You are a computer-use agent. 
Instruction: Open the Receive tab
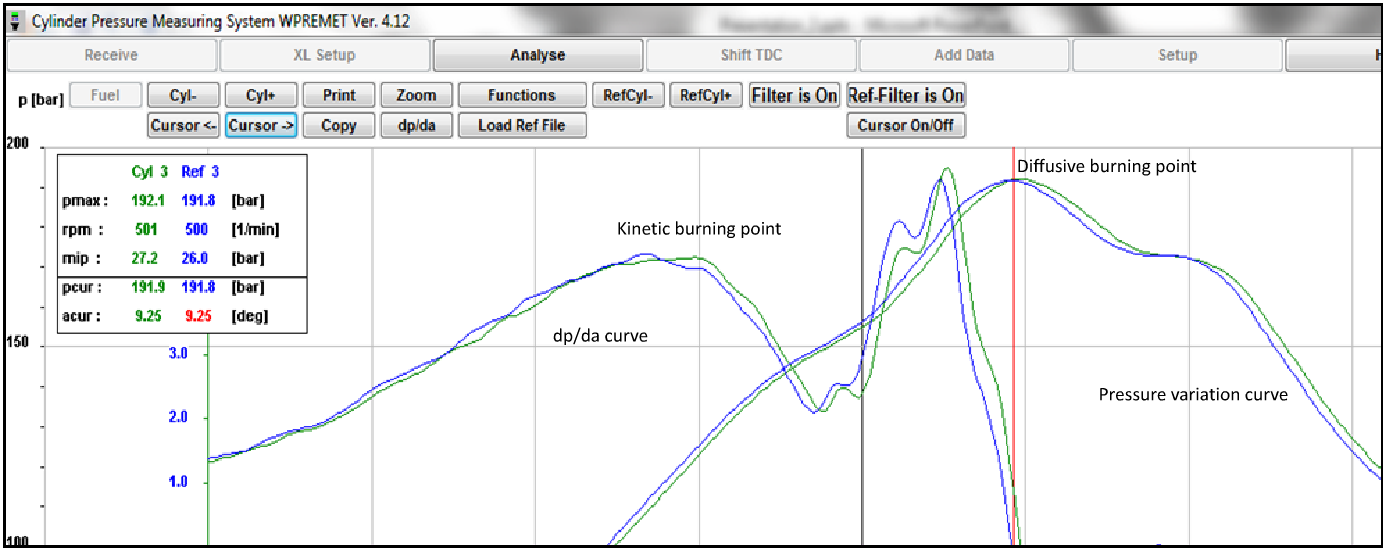click(x=111, y=55)
